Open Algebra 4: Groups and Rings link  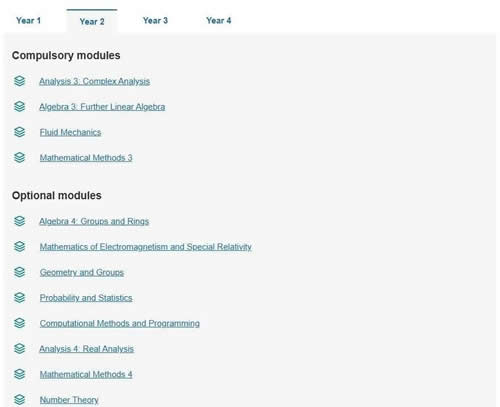[x=94, y=221]
